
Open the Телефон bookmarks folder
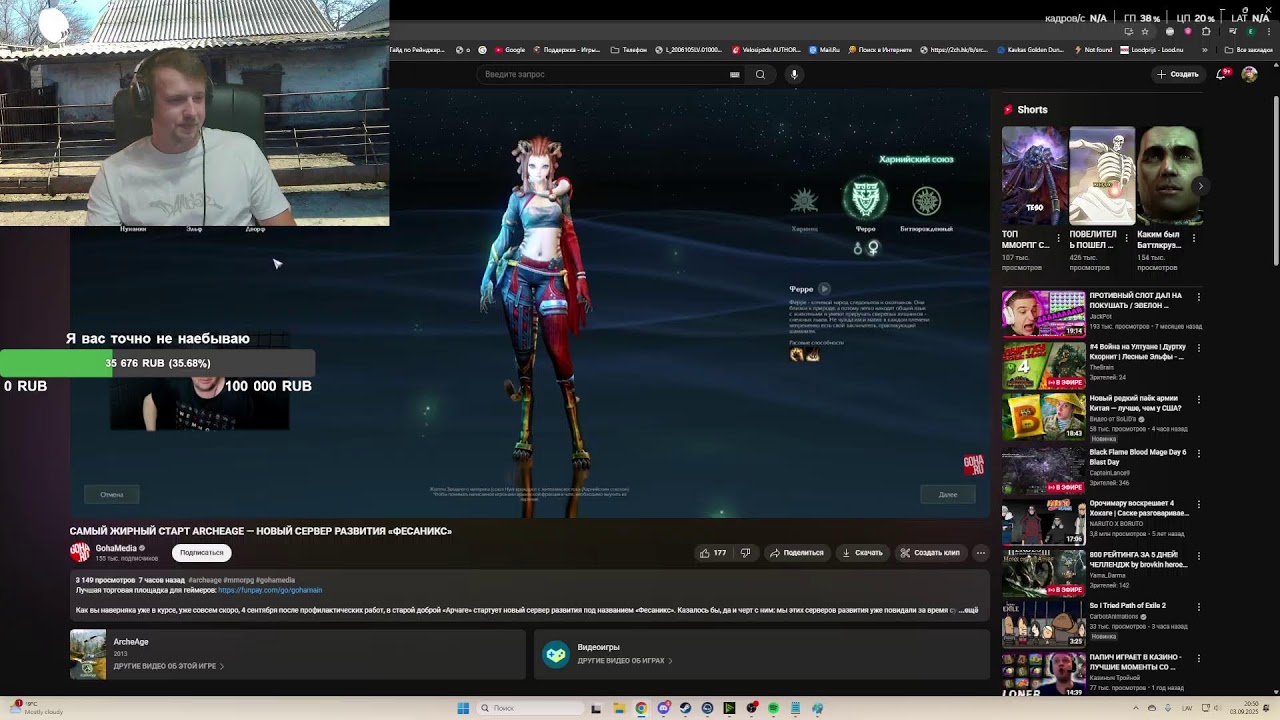629,49
